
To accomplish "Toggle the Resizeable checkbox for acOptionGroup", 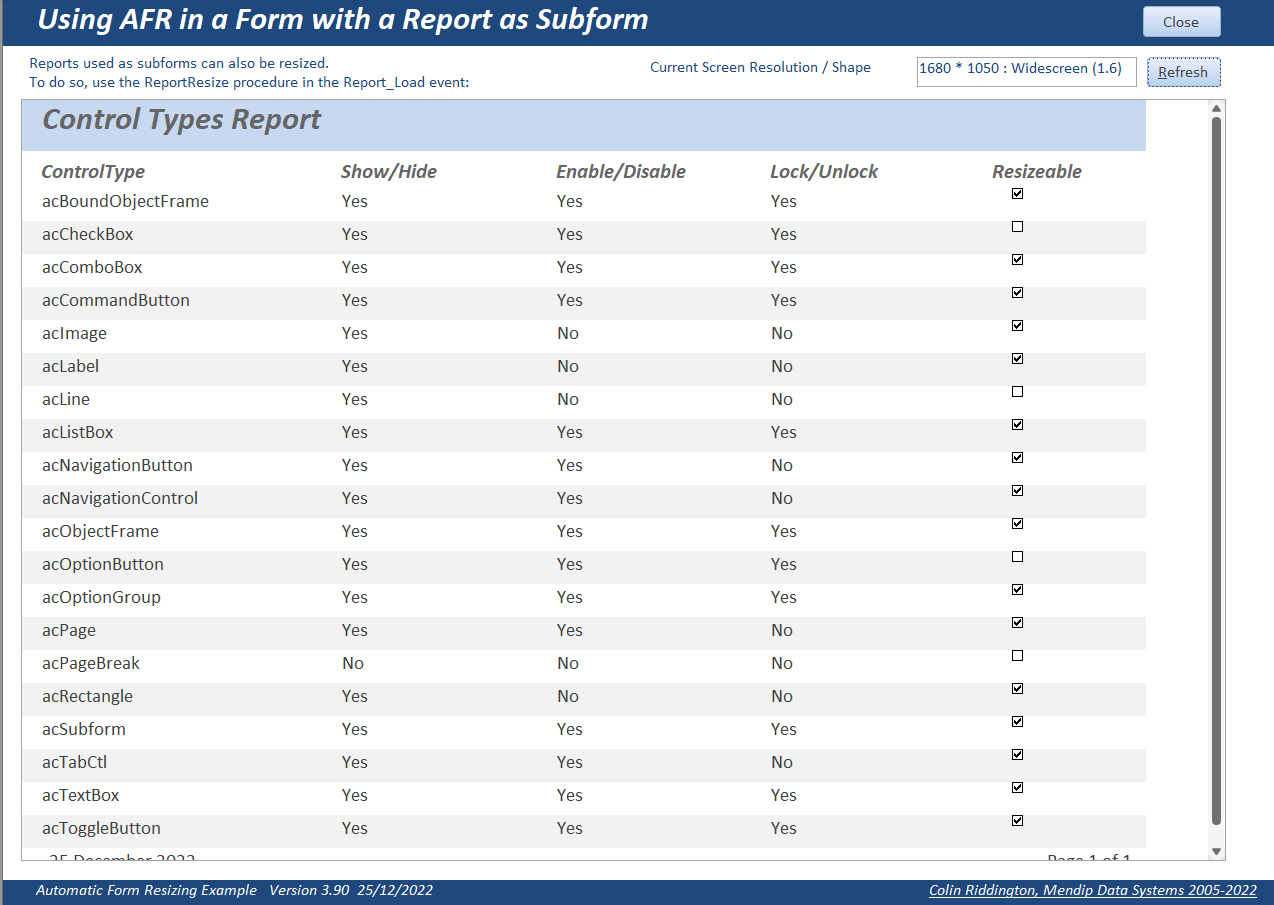I will (x=1017, y=590).
